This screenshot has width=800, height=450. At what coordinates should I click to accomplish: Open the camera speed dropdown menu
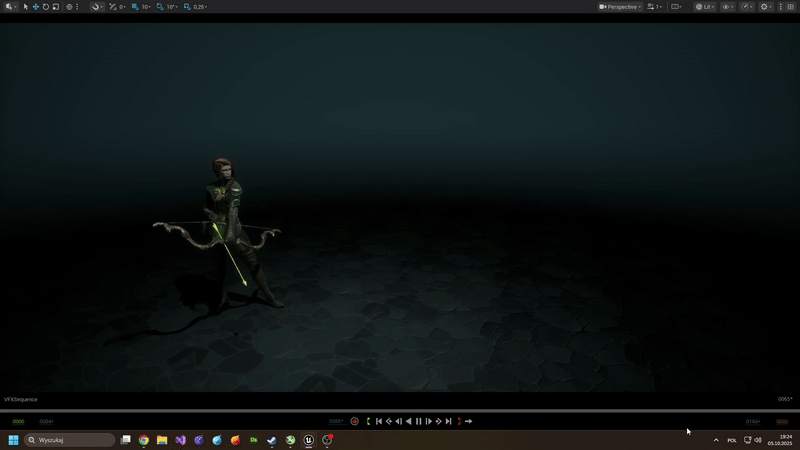click(654, 7)
